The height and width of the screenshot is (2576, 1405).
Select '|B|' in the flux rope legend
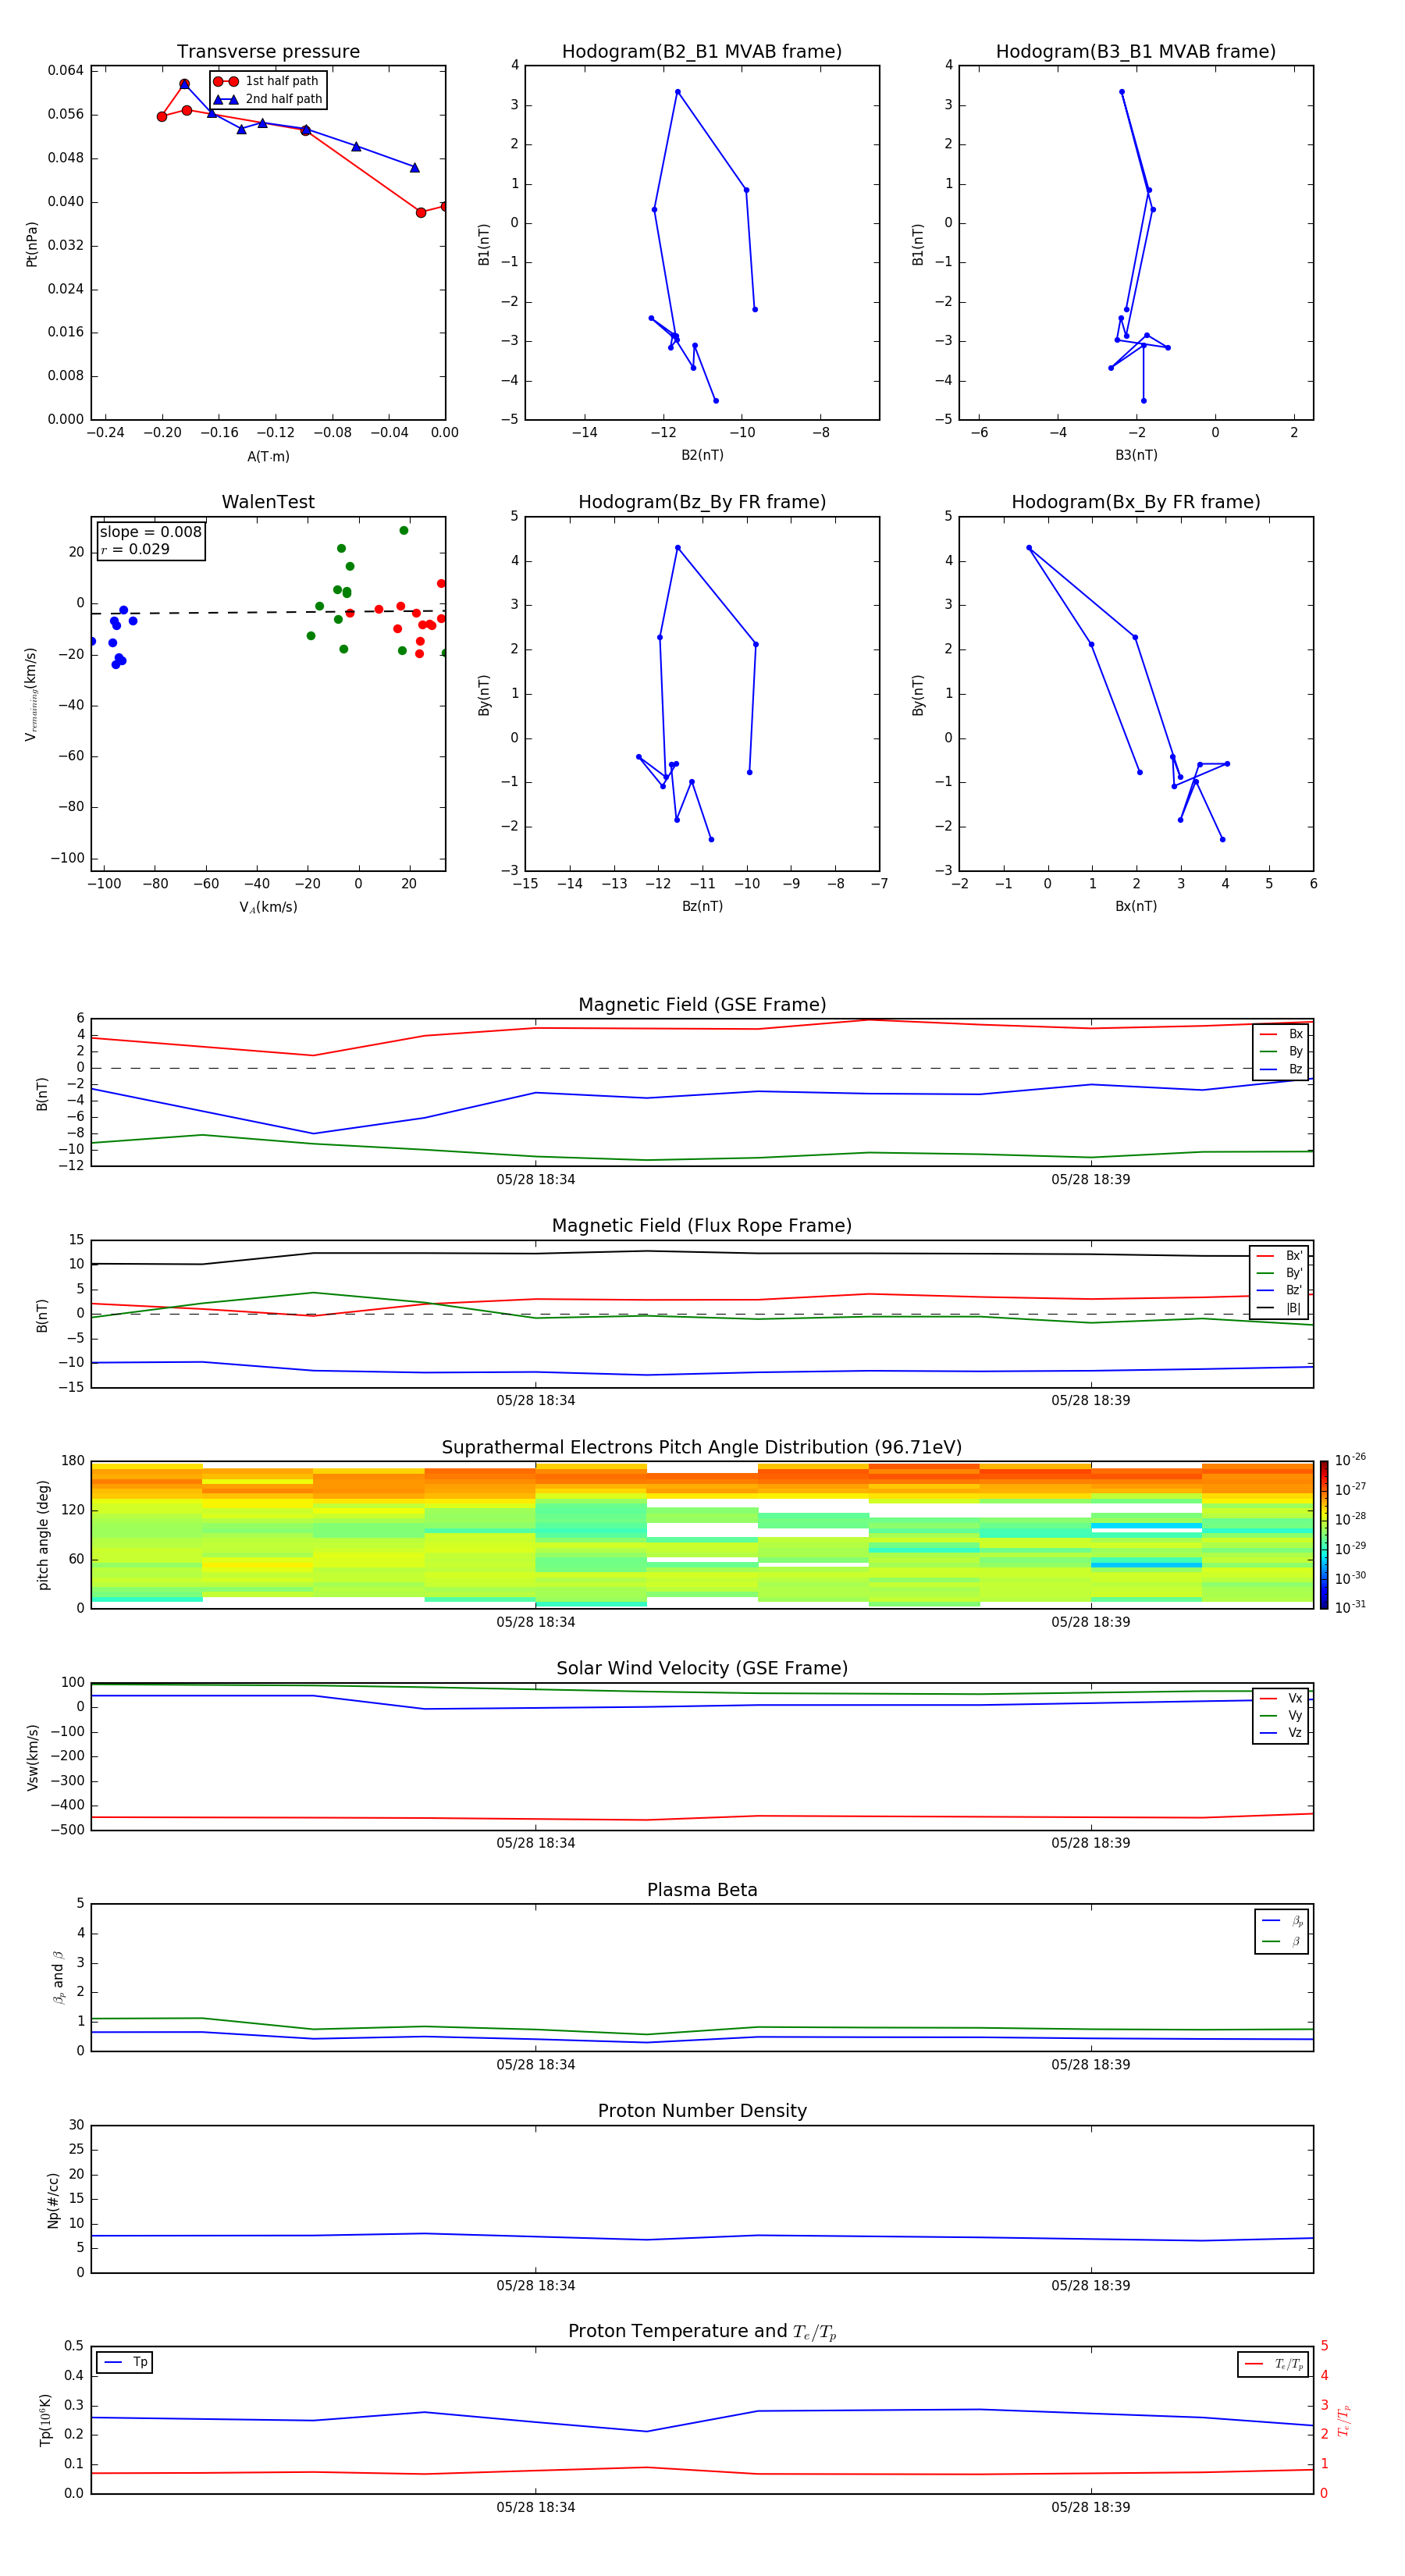pyautogui.click(x=1280, y=1308)
